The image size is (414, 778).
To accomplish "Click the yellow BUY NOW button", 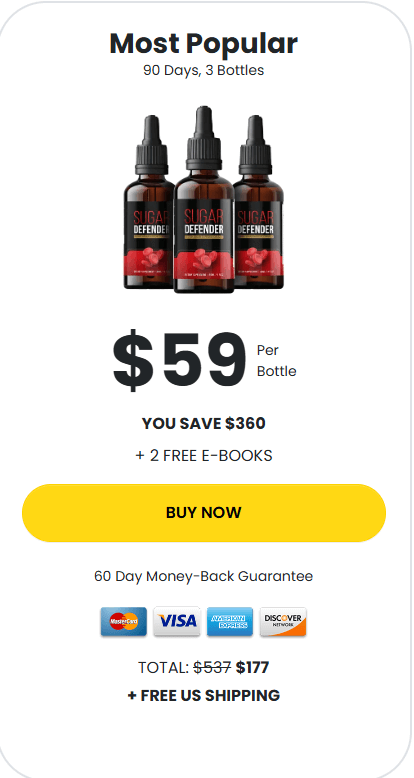I will [204, 513].
